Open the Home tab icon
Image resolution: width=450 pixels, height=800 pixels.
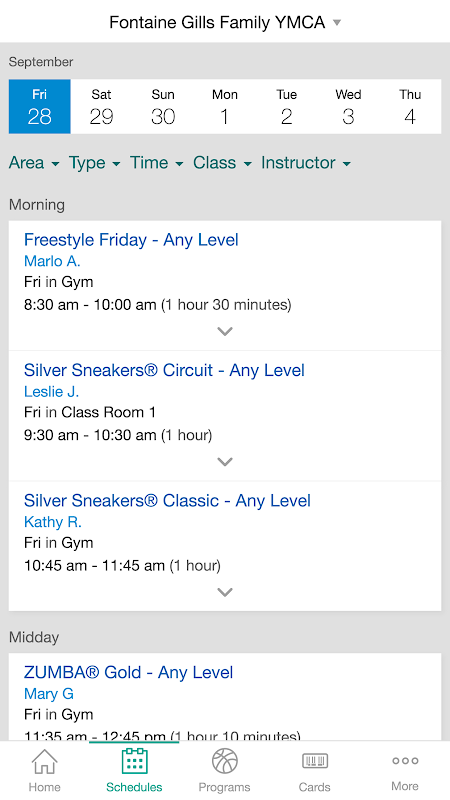click(44, 762)
